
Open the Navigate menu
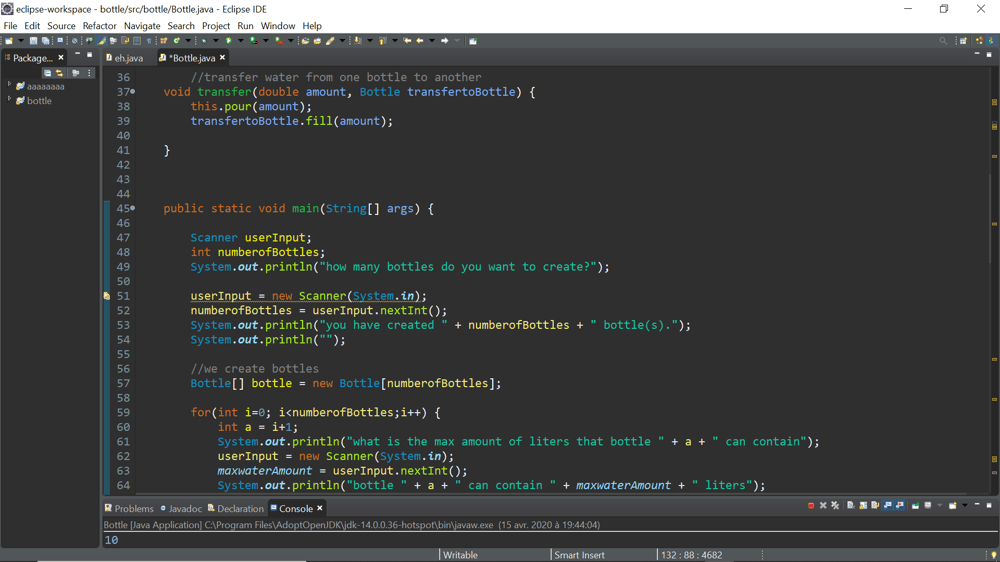click(142, 26)
